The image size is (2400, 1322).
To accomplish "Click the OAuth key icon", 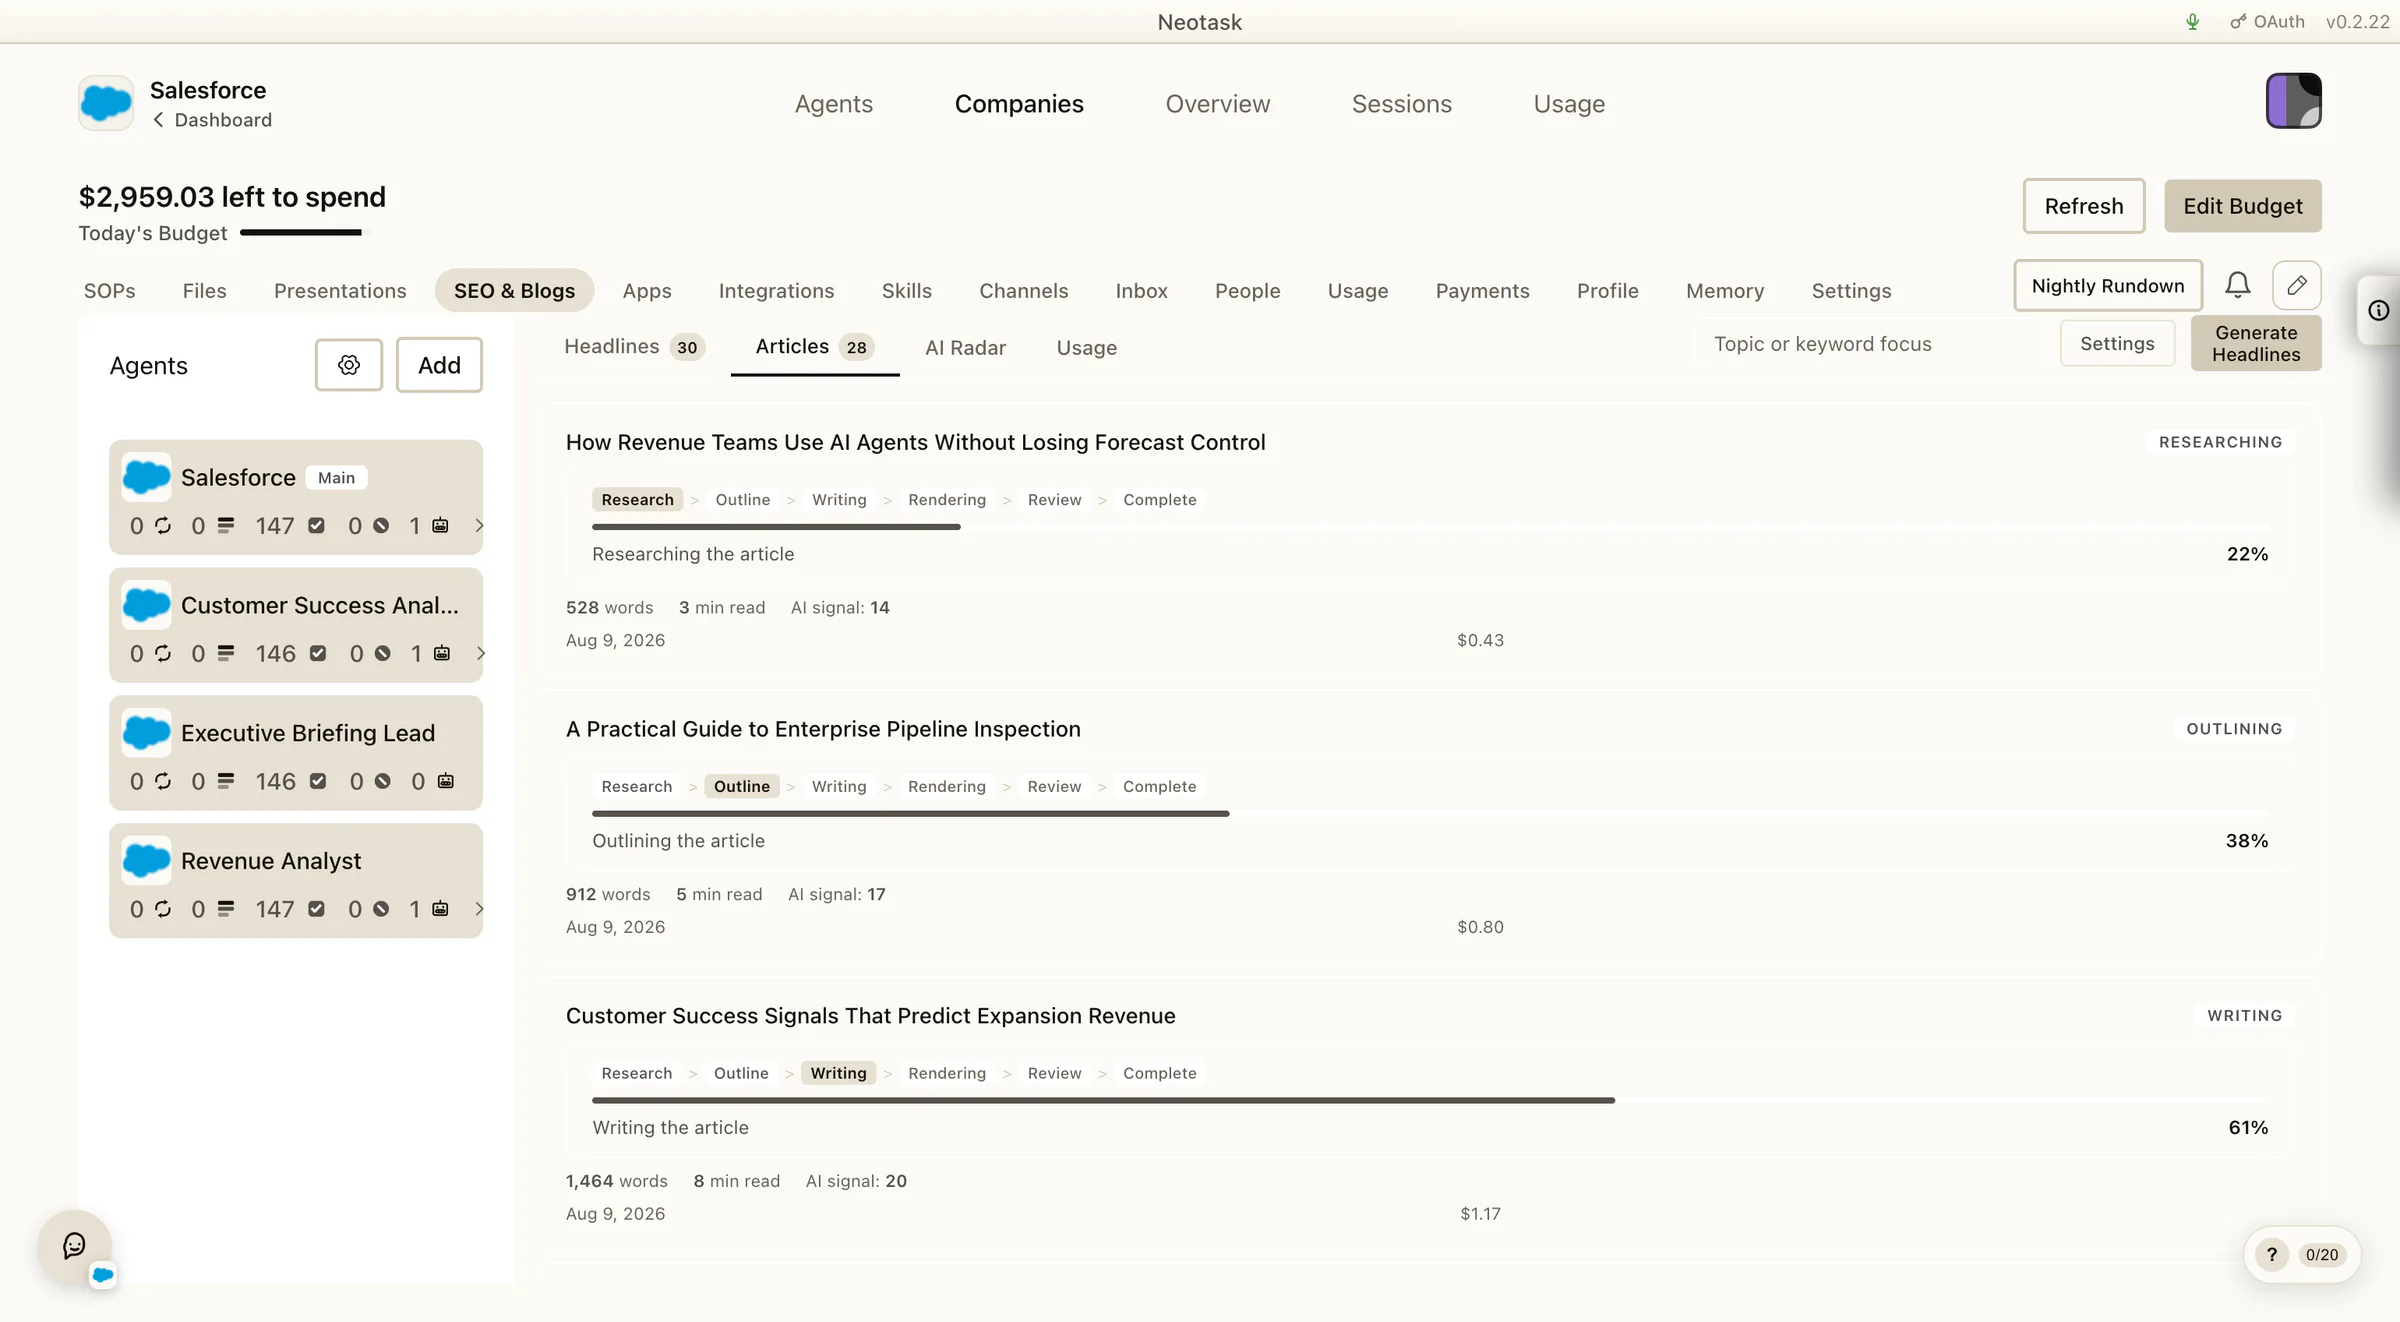I will pos(2238,22).
